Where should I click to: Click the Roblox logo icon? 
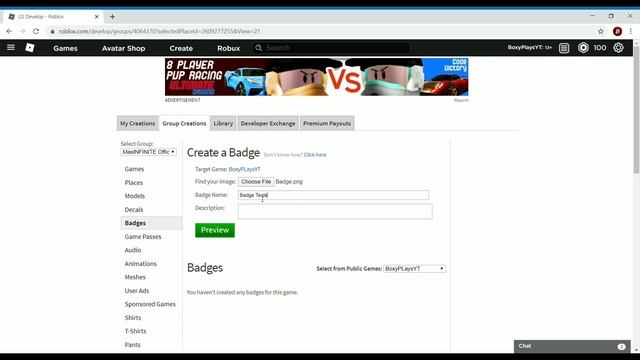tap(30, 48)
